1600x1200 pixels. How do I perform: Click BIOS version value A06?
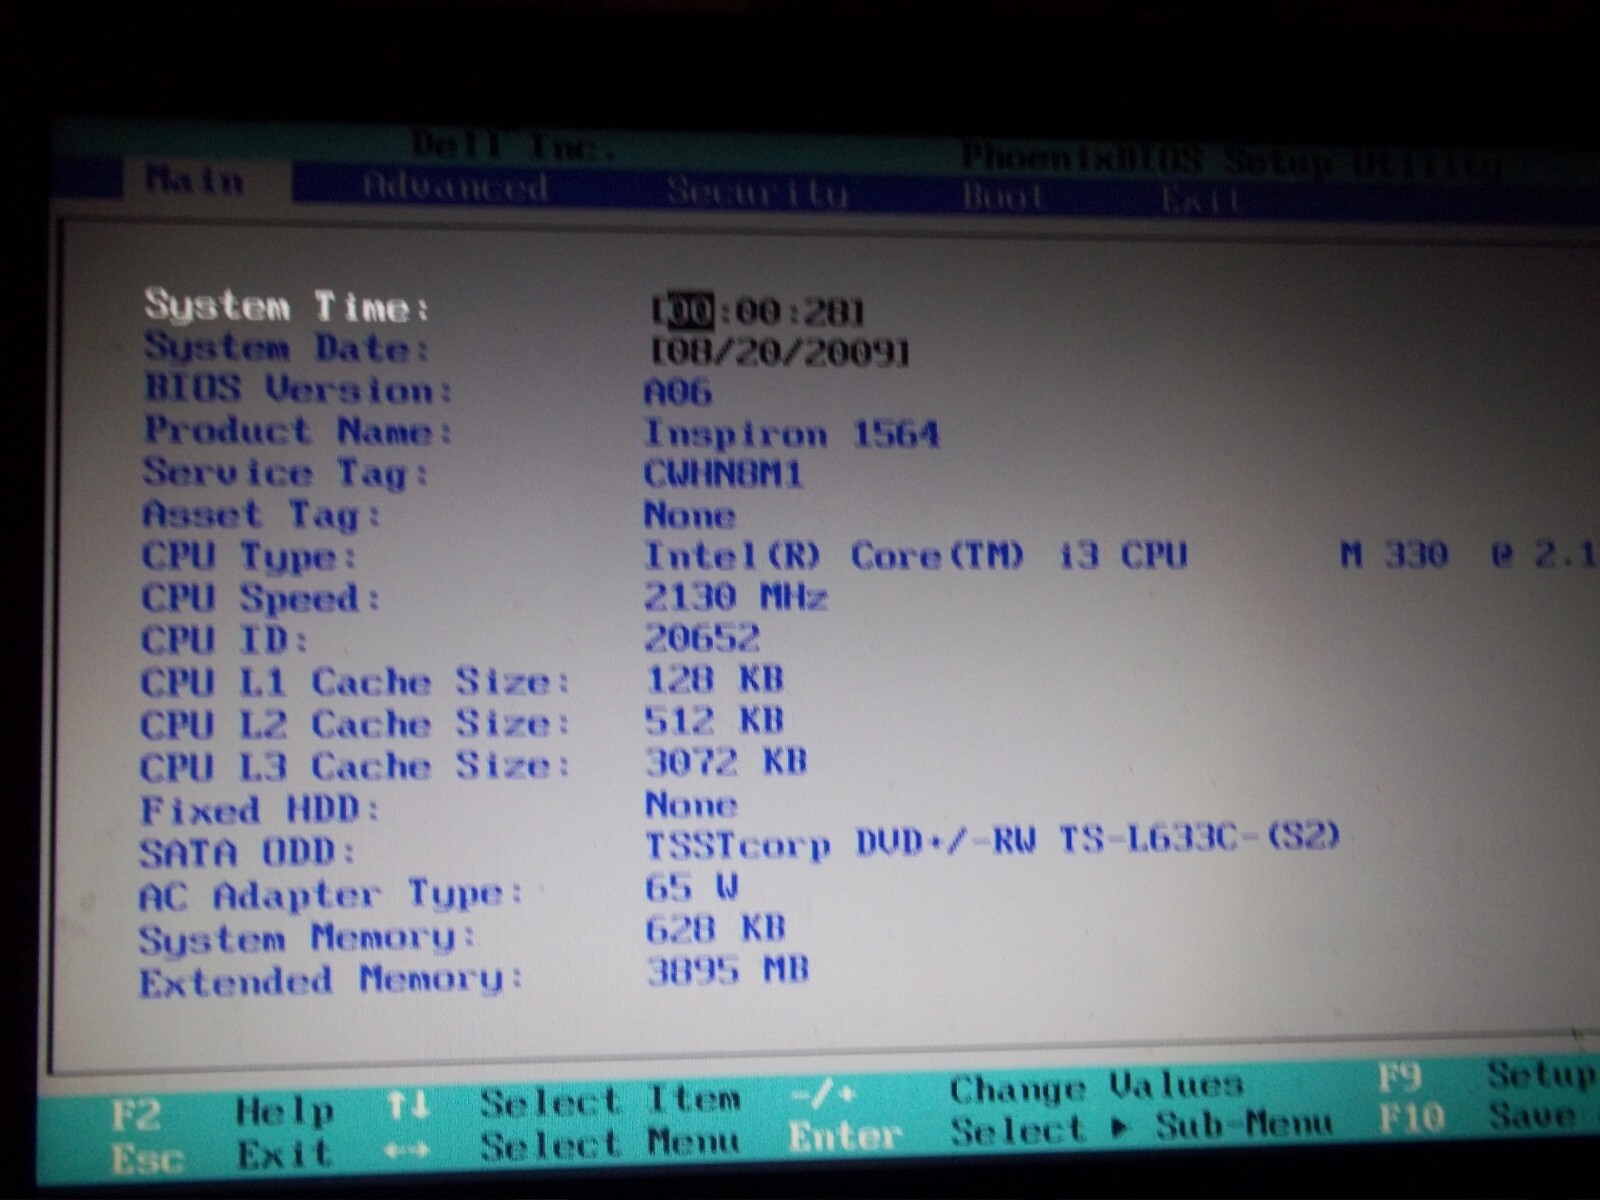coord(678,391)
